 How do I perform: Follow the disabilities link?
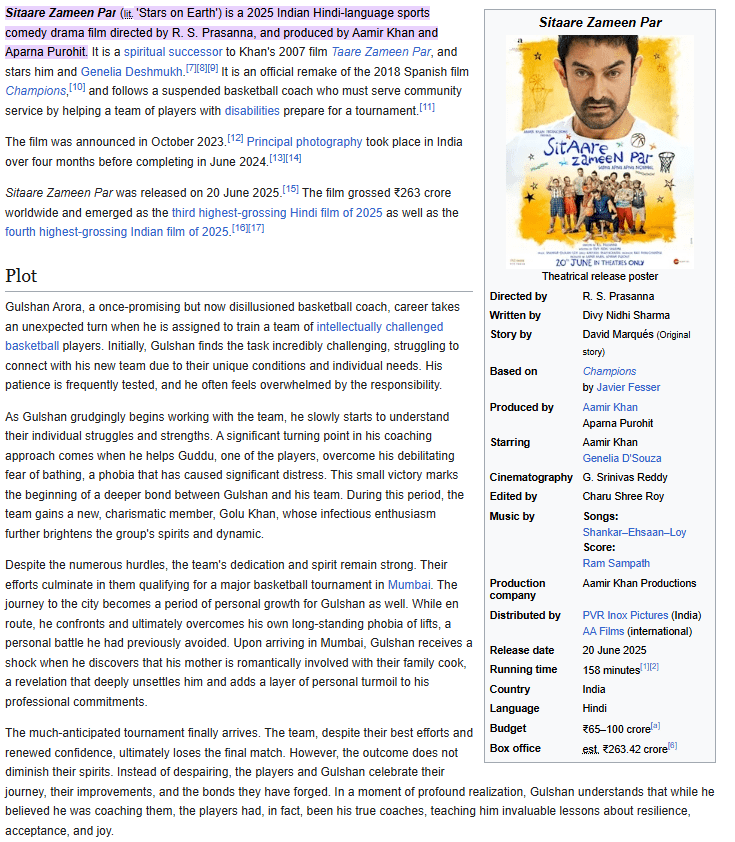click(252, 111)
